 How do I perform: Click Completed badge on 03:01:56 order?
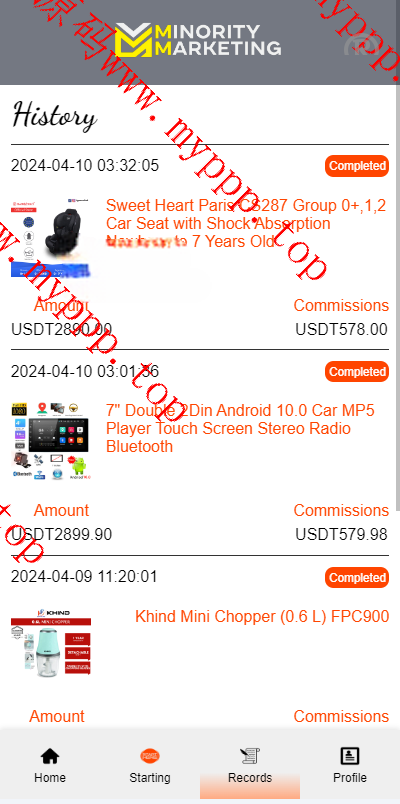[357, 372]
